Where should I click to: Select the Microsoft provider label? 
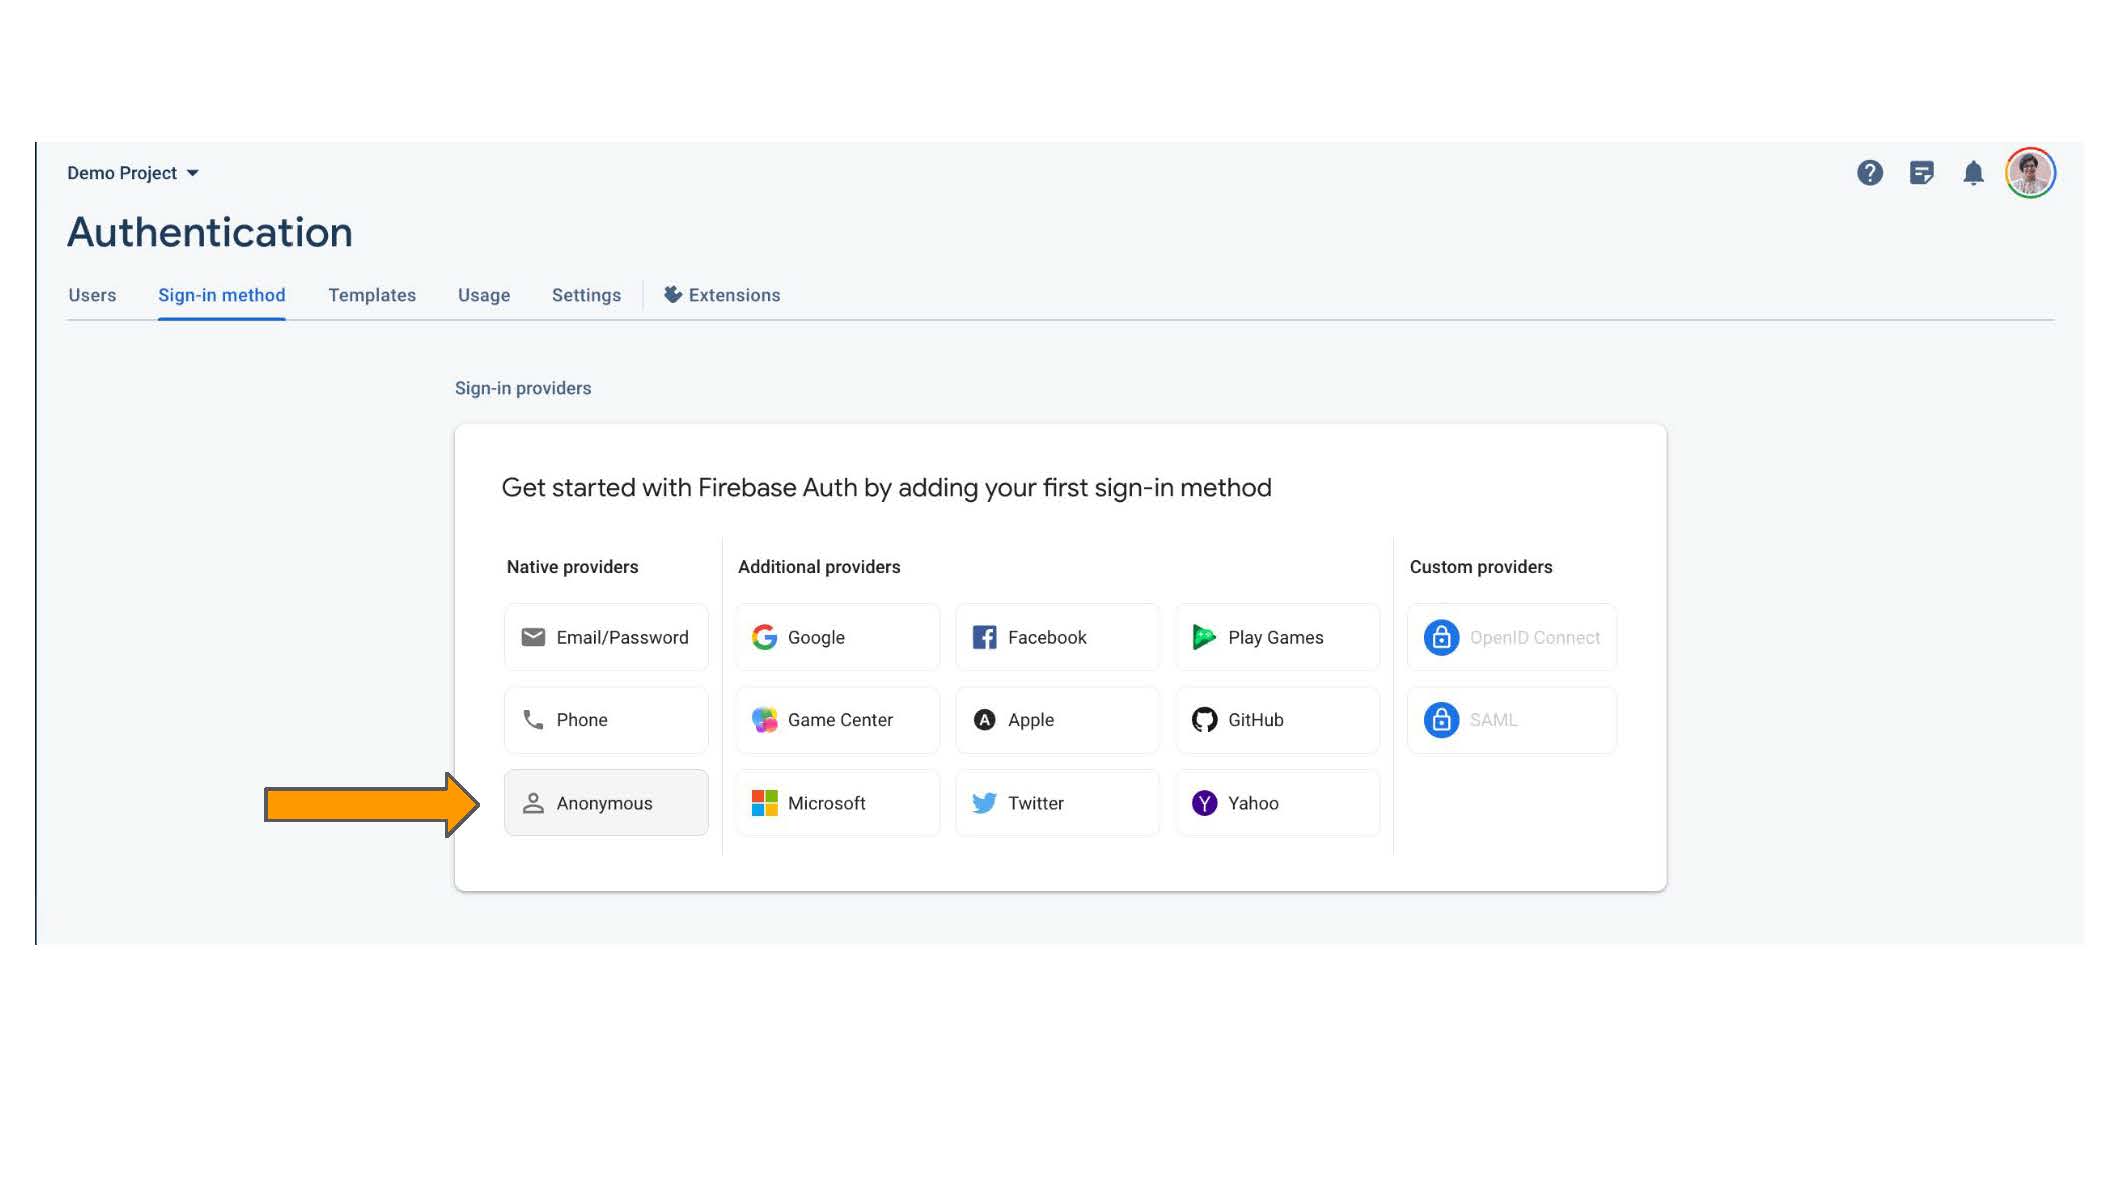pos(827,803)
